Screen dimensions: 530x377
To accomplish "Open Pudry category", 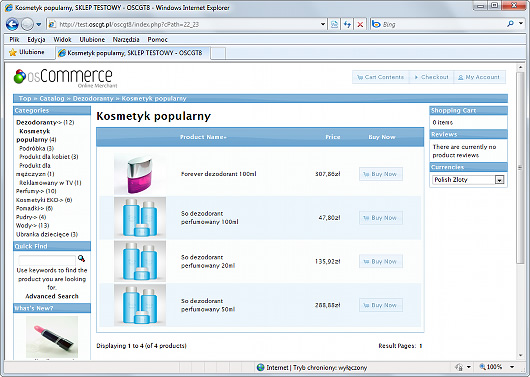I will click(x=26, y=217).
